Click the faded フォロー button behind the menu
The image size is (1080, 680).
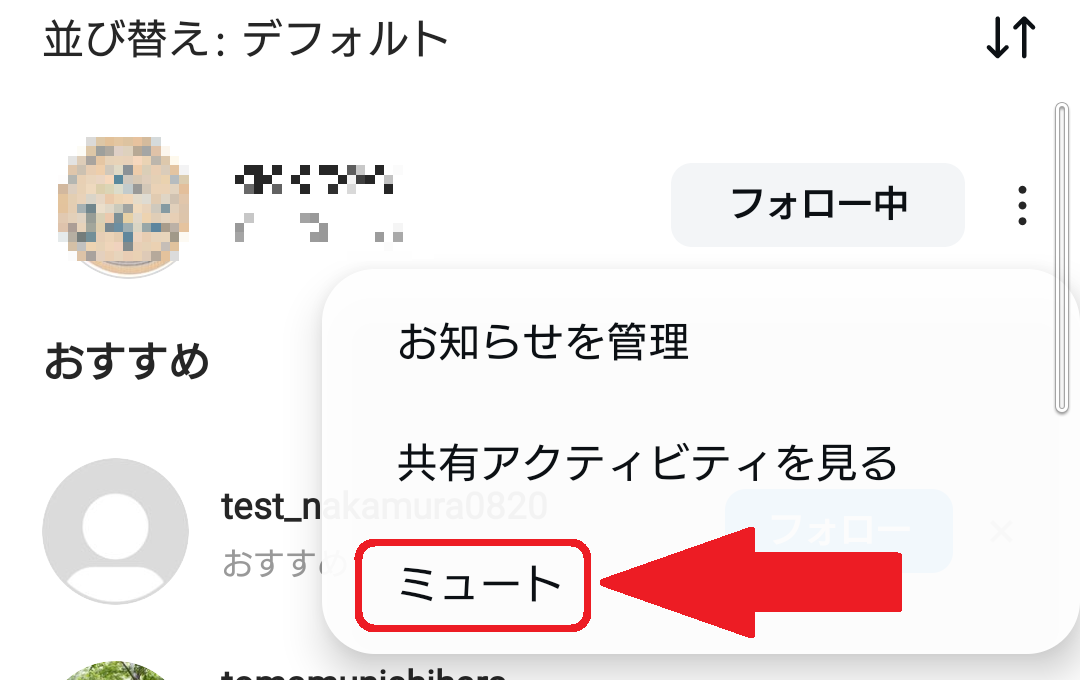pyautogui.click(x=839, y=530)
